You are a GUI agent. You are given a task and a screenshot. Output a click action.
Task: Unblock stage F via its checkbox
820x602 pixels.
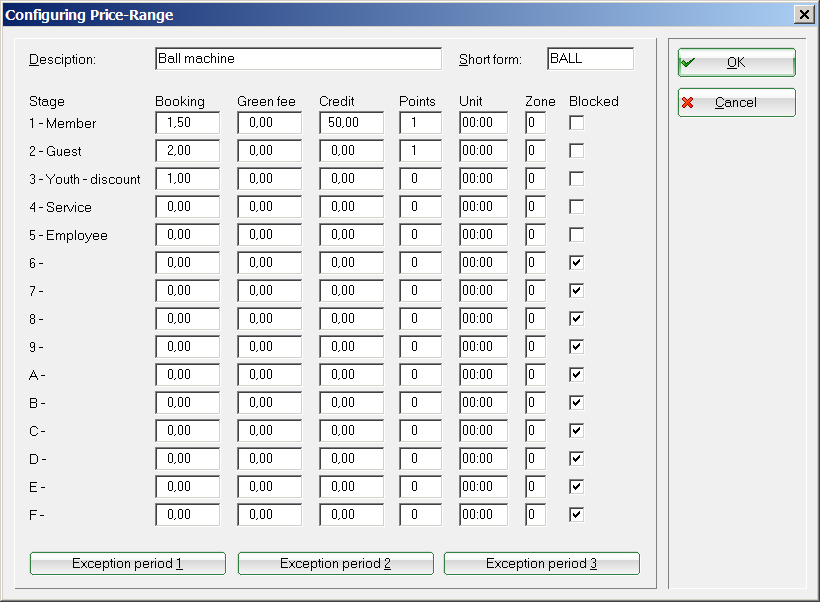coord(576,515)
